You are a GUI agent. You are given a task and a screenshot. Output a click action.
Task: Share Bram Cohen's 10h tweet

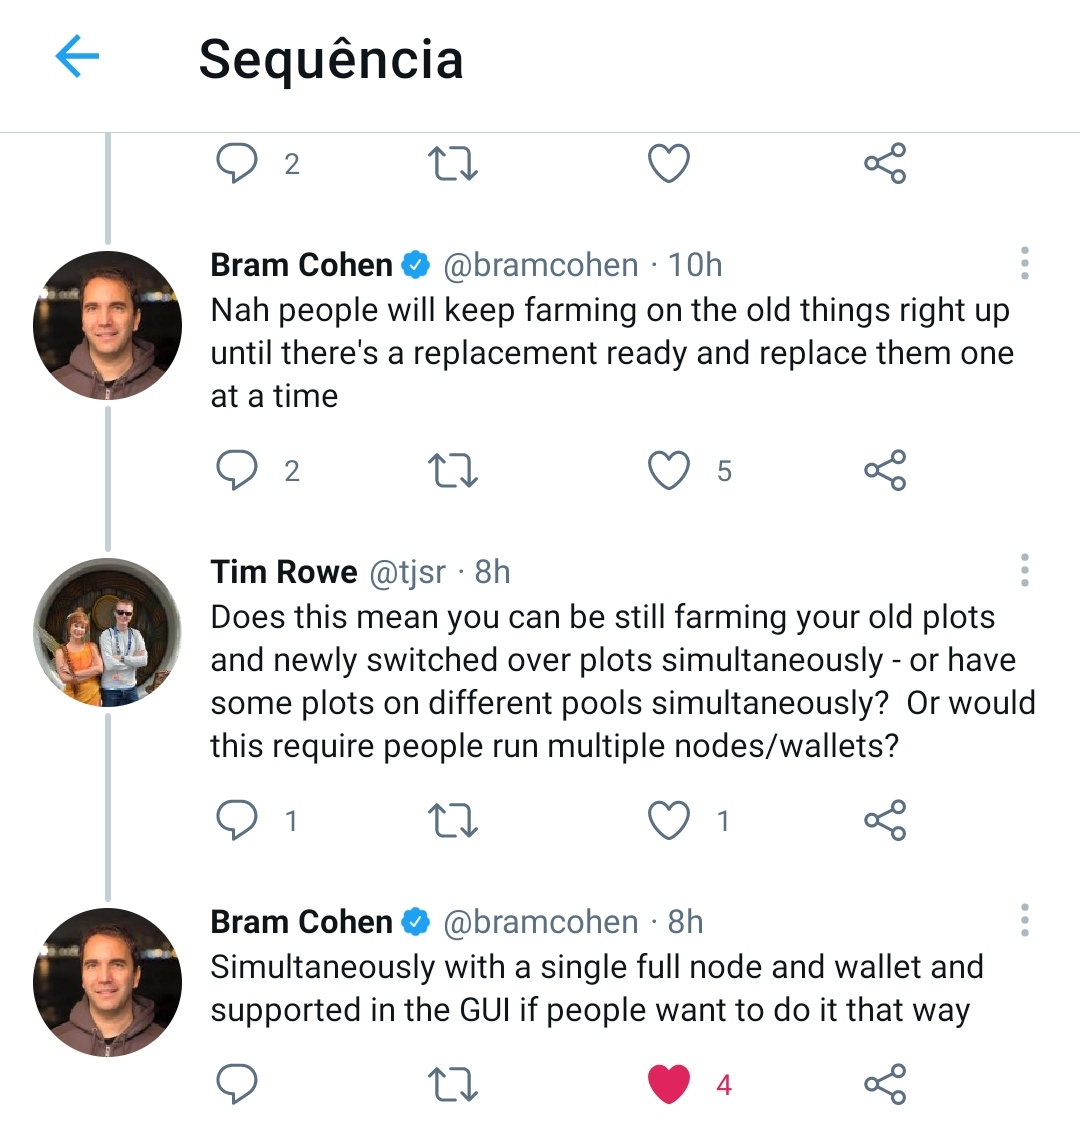coord(885,471)
